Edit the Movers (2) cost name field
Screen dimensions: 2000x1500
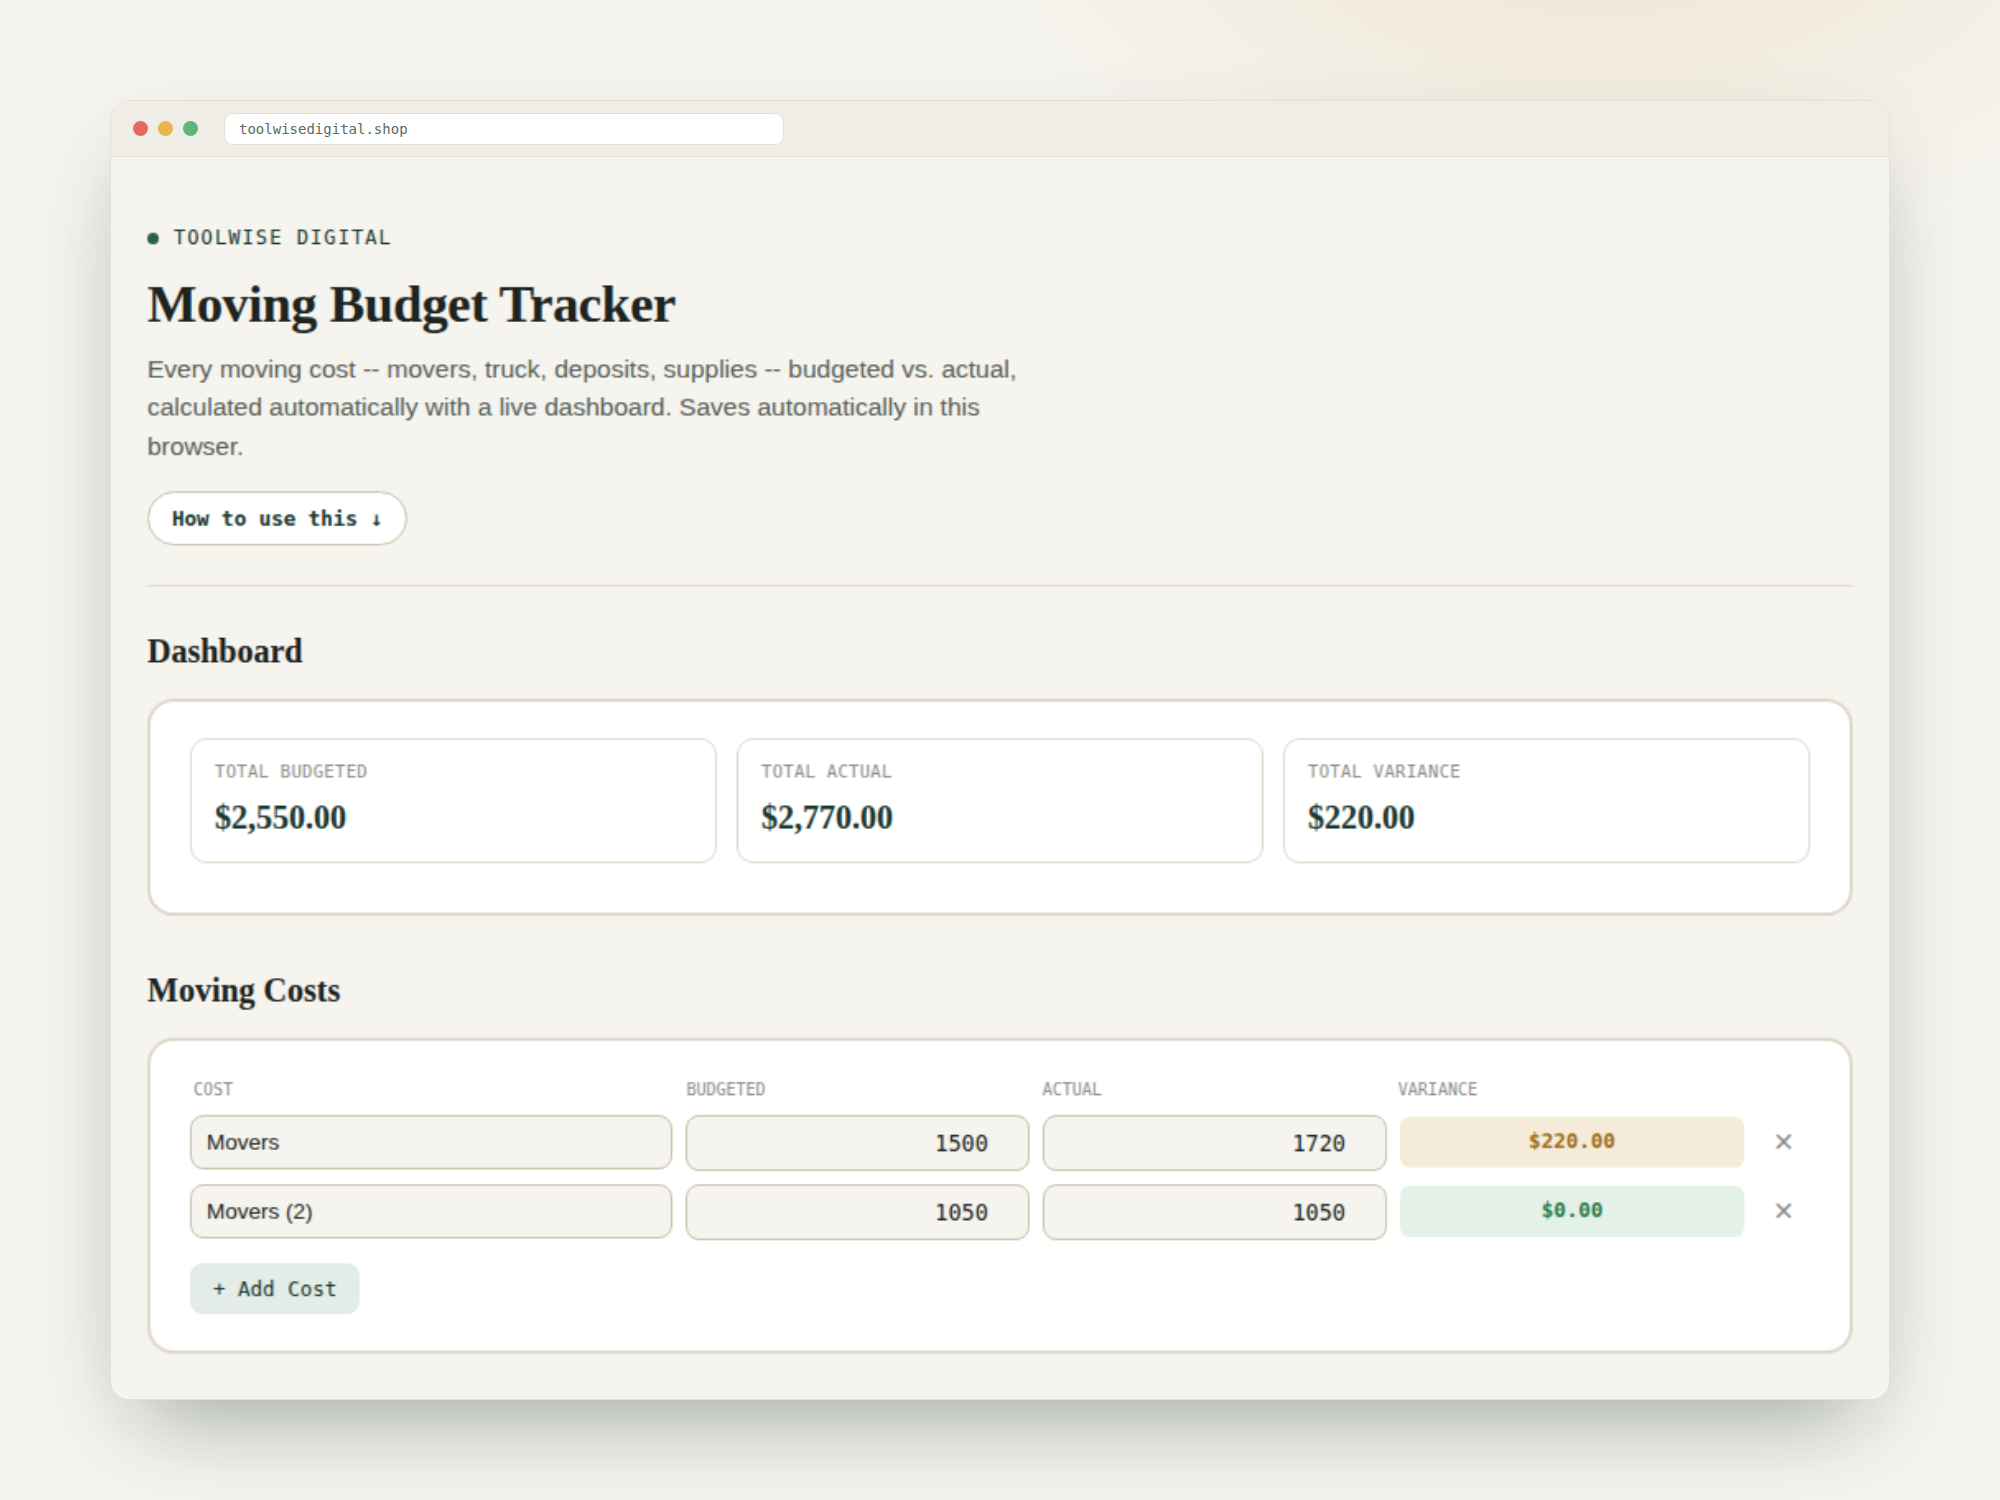click(x=431, y=1211)
